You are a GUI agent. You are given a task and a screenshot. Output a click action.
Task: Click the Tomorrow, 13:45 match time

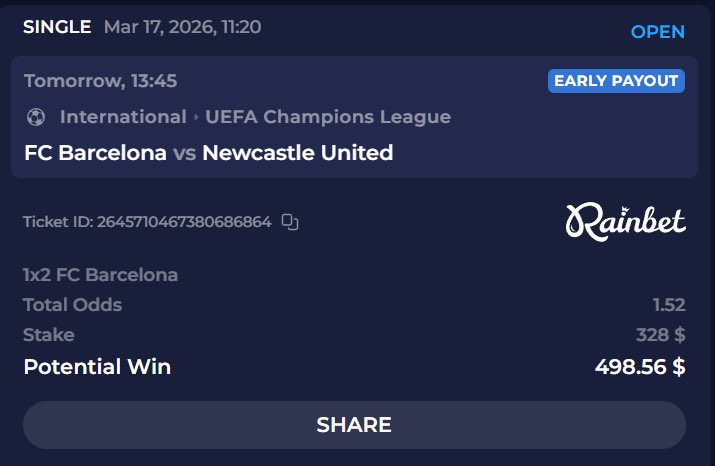point(100,81)
